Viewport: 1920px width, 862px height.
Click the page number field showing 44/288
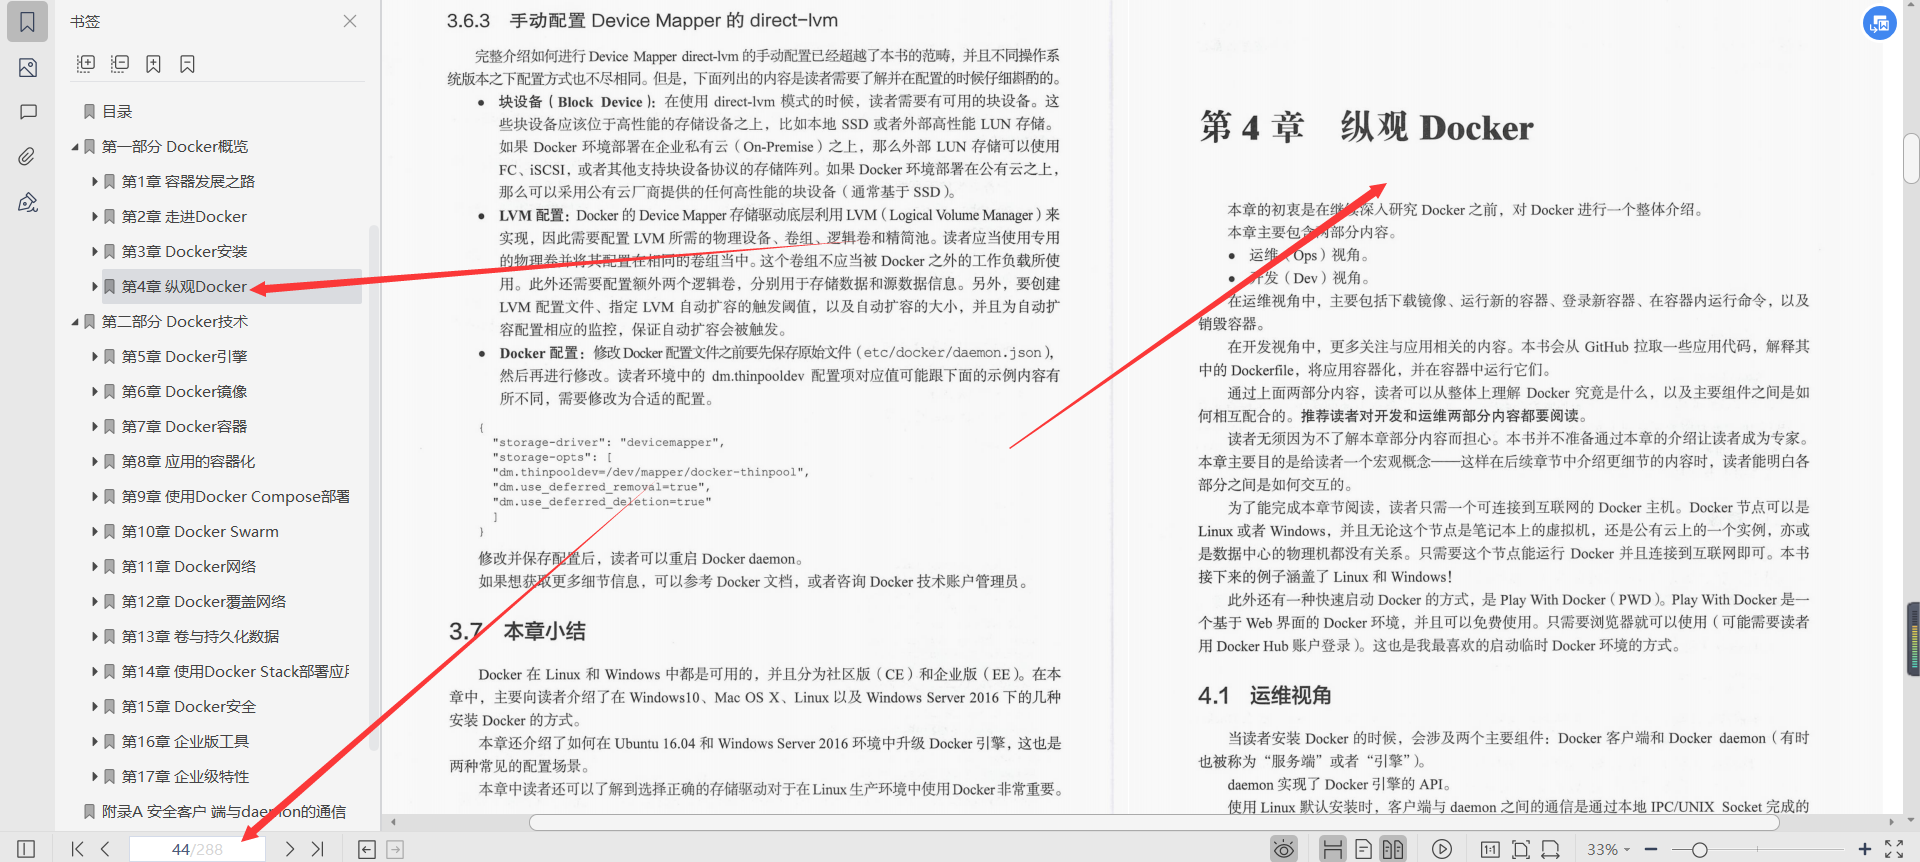197,849
